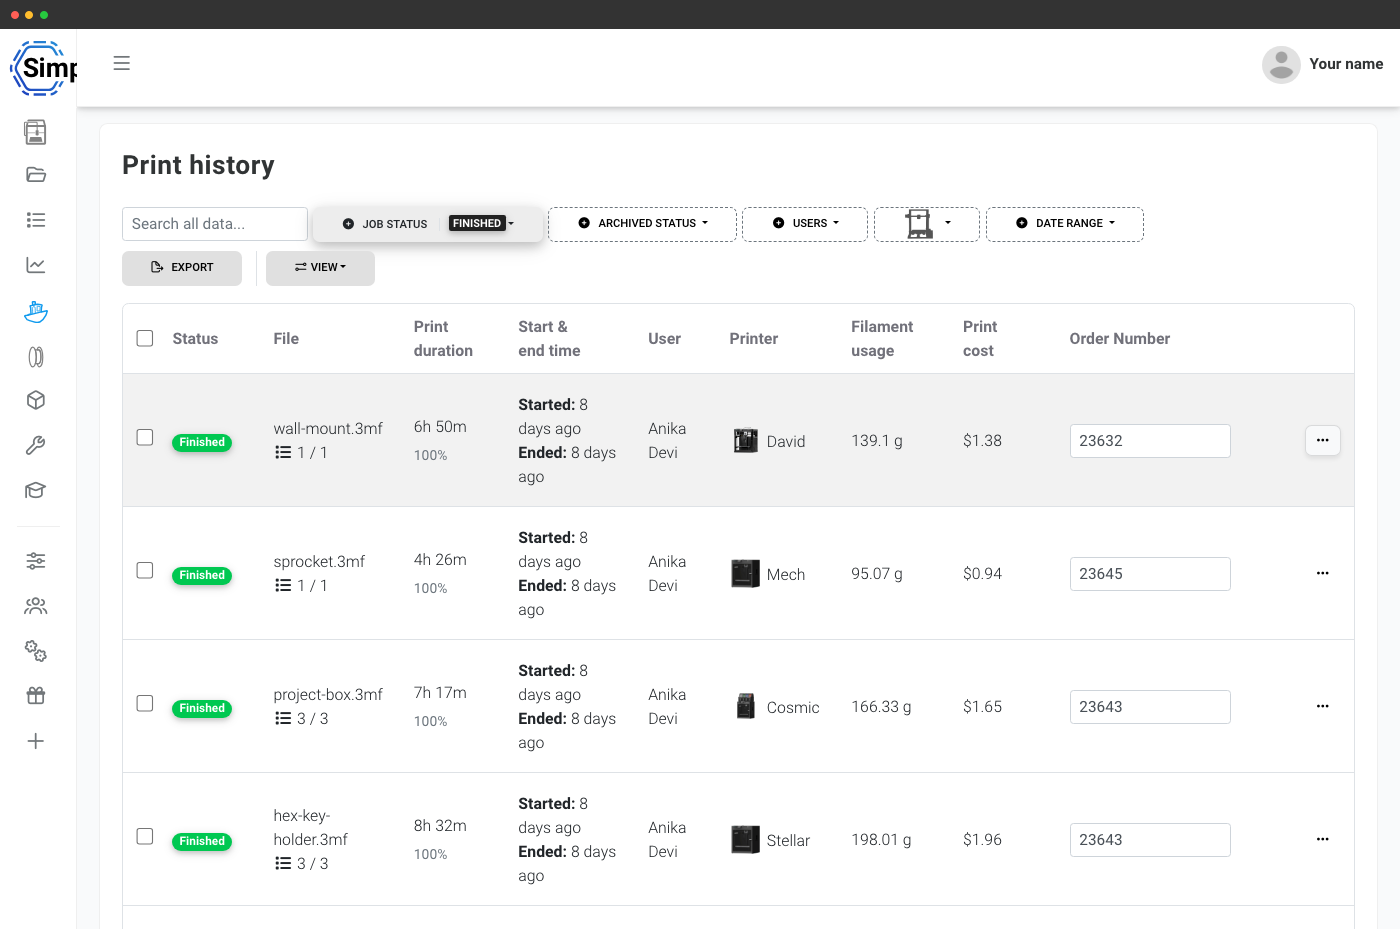
Task: Open the Date Range filter dropdown
Action: coord(1065,224)
